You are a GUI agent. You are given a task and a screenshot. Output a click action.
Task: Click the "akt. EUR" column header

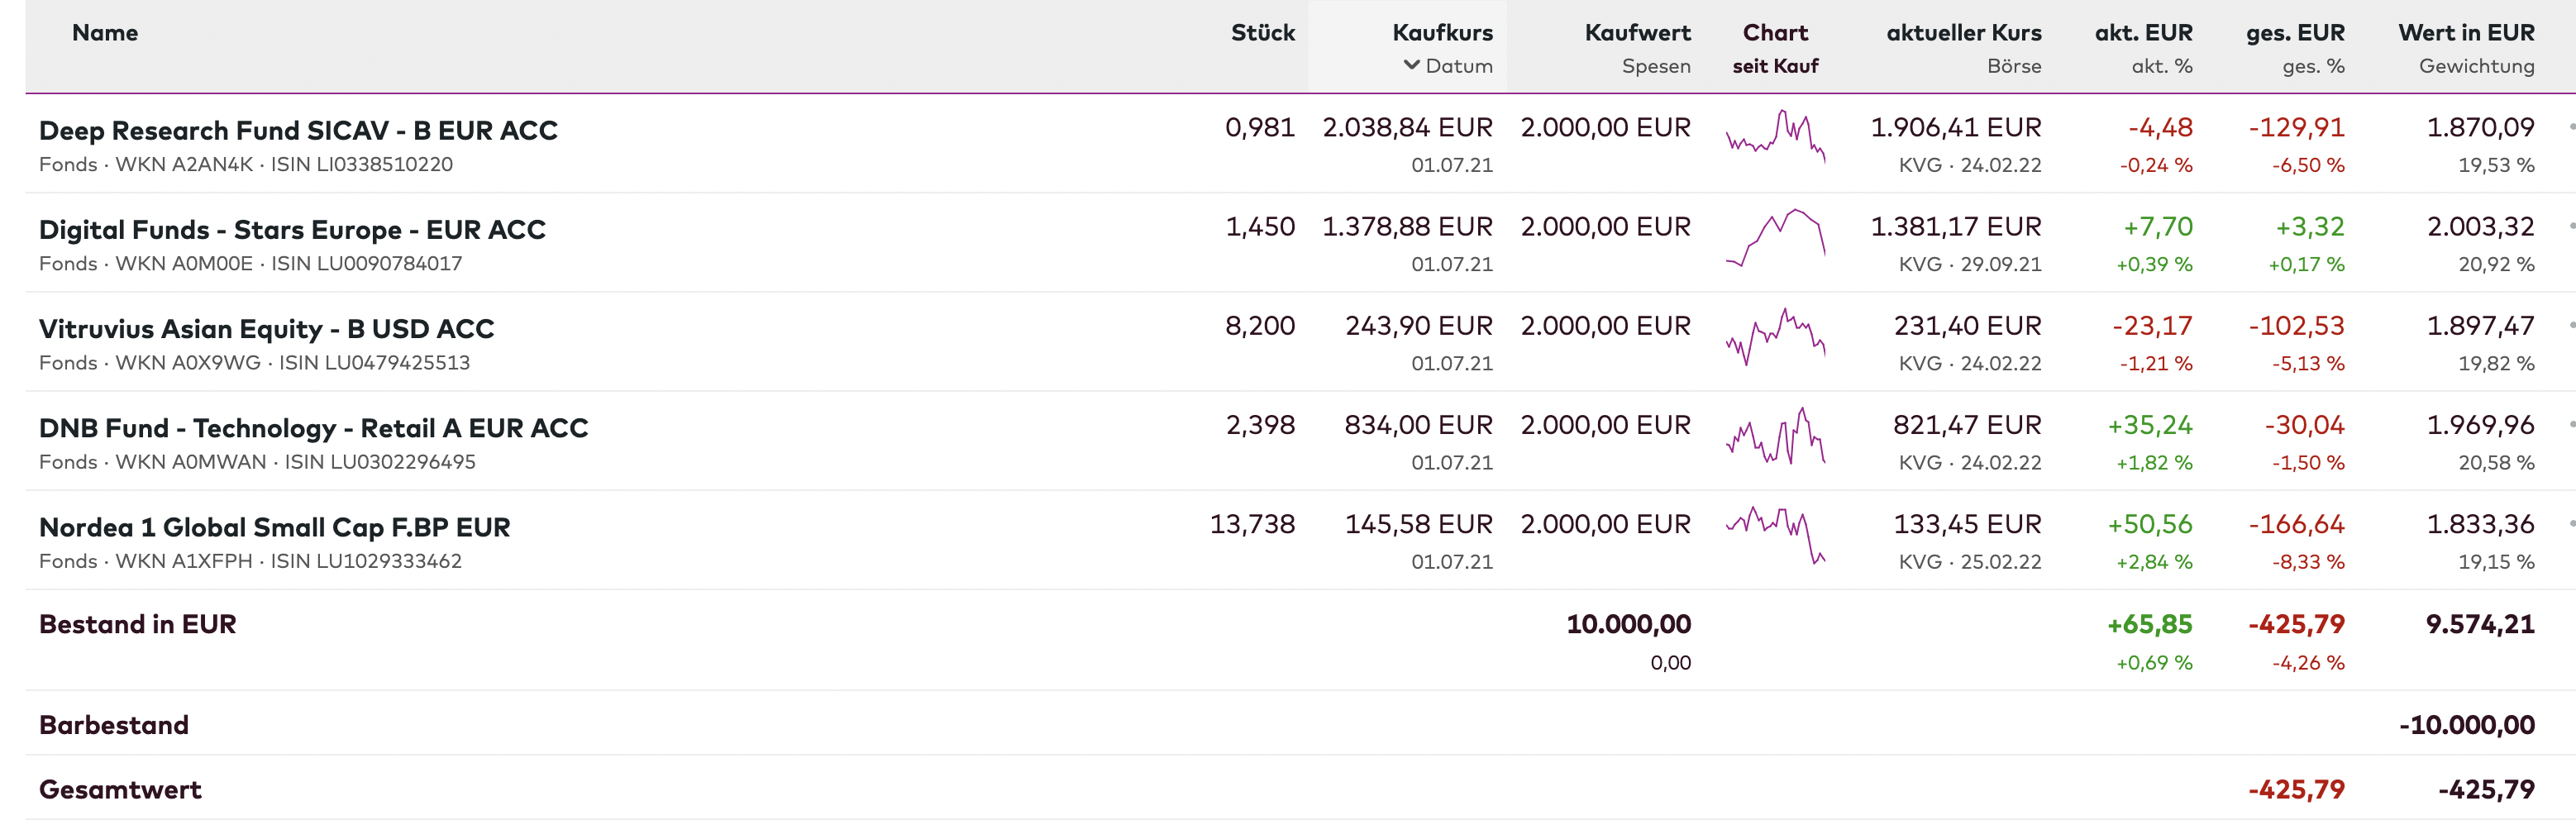coord(2143,33)
